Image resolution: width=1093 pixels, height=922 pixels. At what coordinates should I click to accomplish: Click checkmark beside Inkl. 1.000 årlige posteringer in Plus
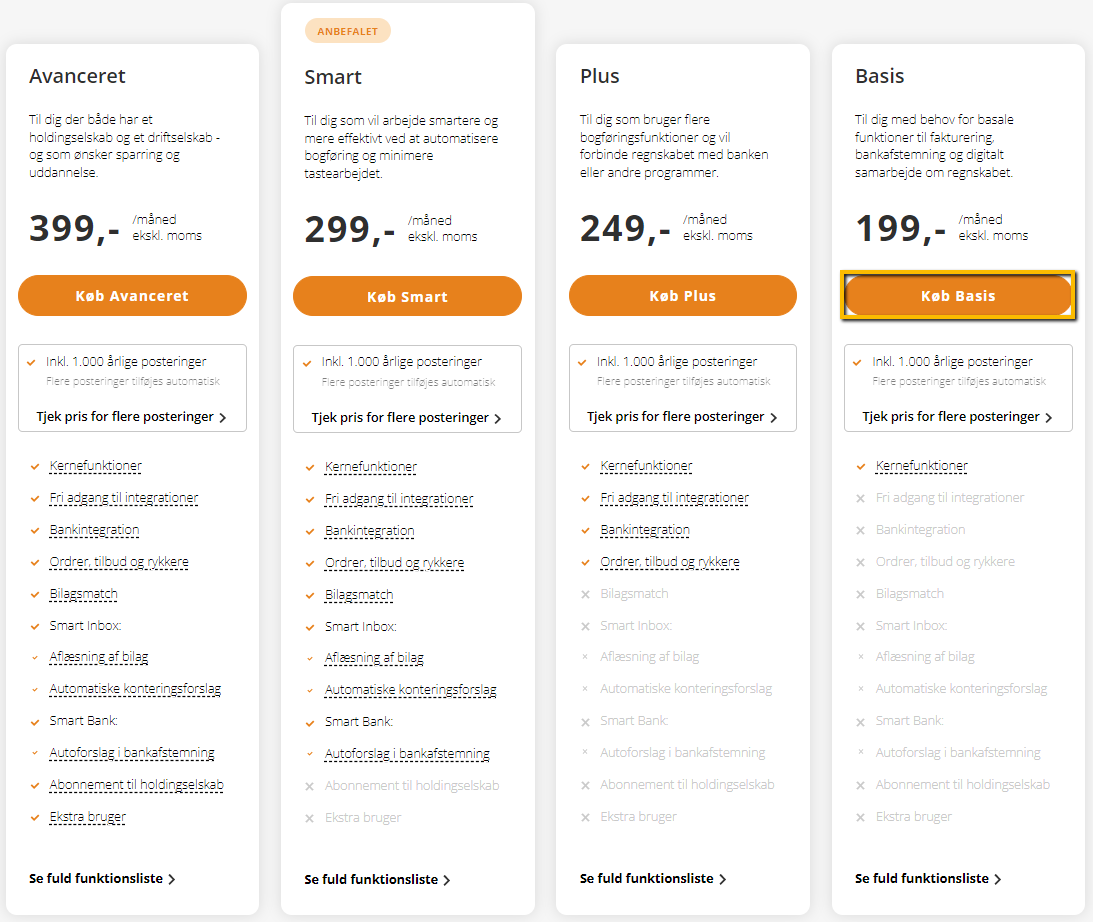(582, 362)
